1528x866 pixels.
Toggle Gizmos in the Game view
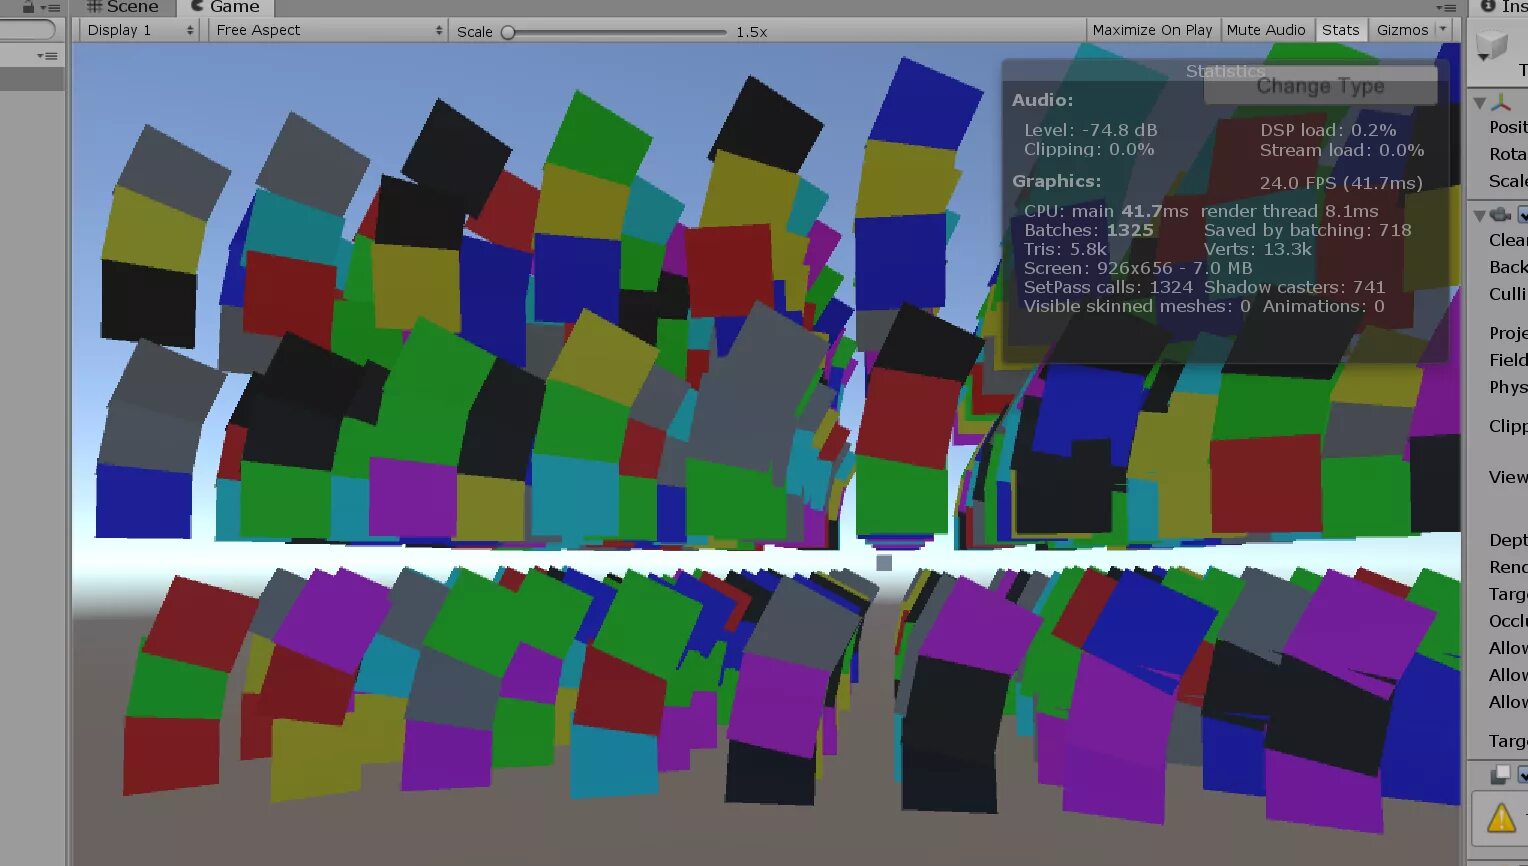tap(1402, 30)
